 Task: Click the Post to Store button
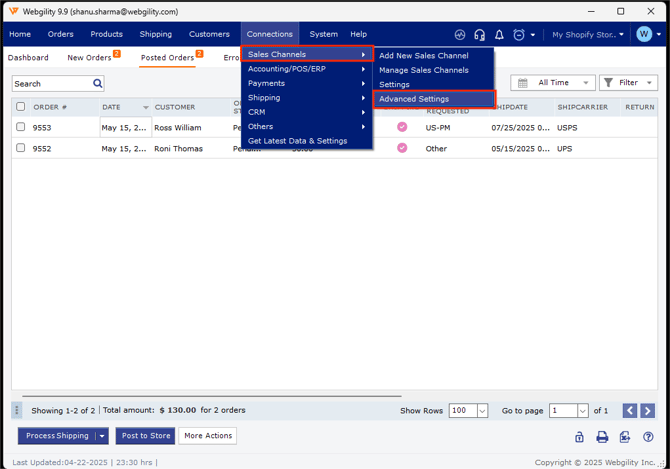(x=145, y=436)
